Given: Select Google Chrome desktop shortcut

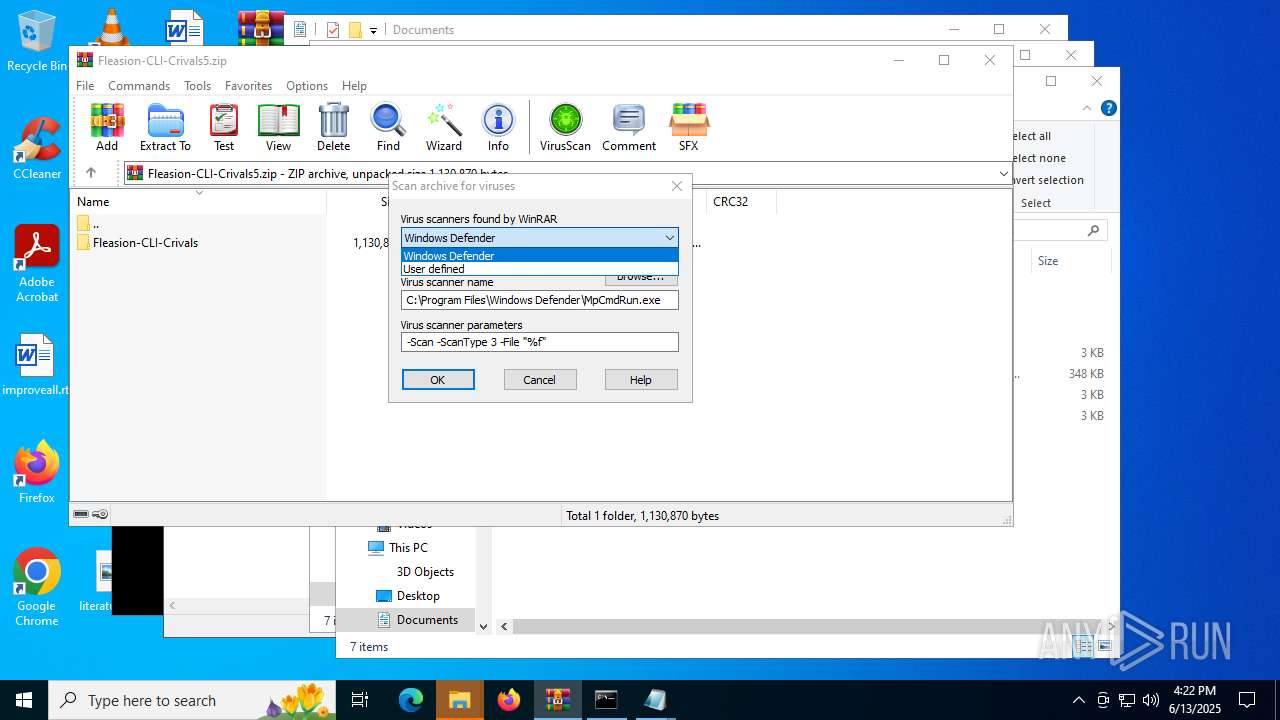Looking at the screenshot, I should [x=37, y=588].
